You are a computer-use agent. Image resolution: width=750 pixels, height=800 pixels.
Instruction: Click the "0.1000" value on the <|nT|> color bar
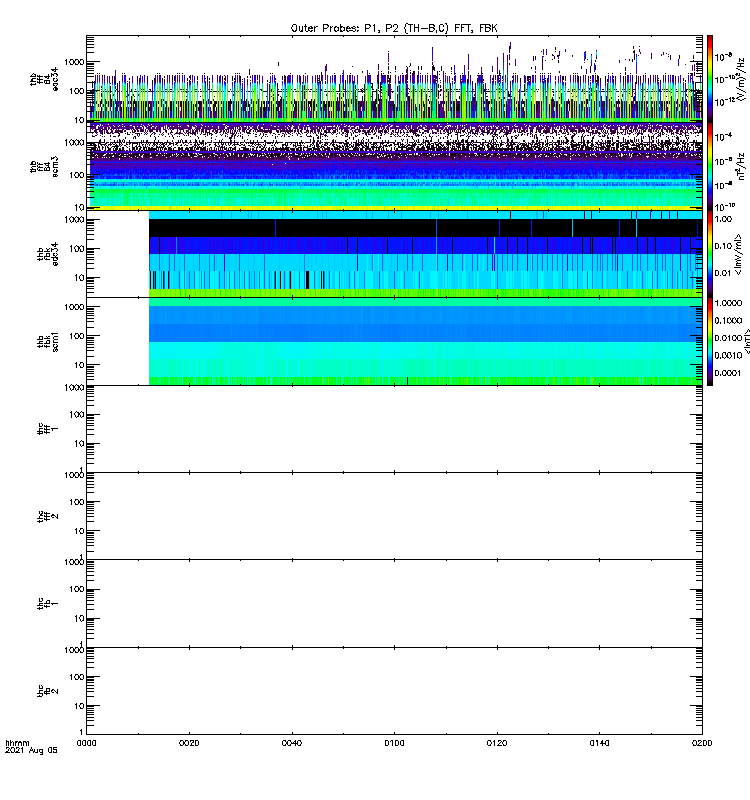click(728, 320)
